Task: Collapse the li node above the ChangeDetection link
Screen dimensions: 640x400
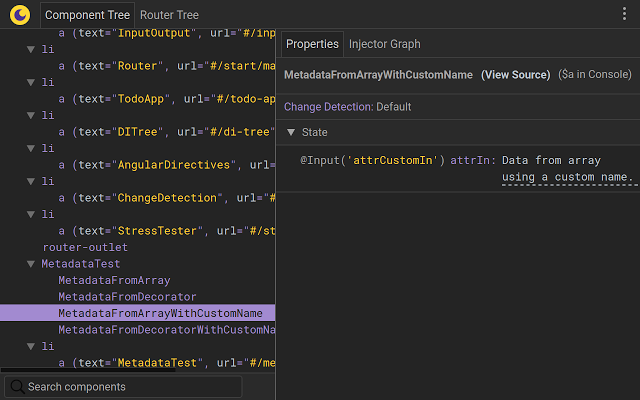Action: [31, 181]
